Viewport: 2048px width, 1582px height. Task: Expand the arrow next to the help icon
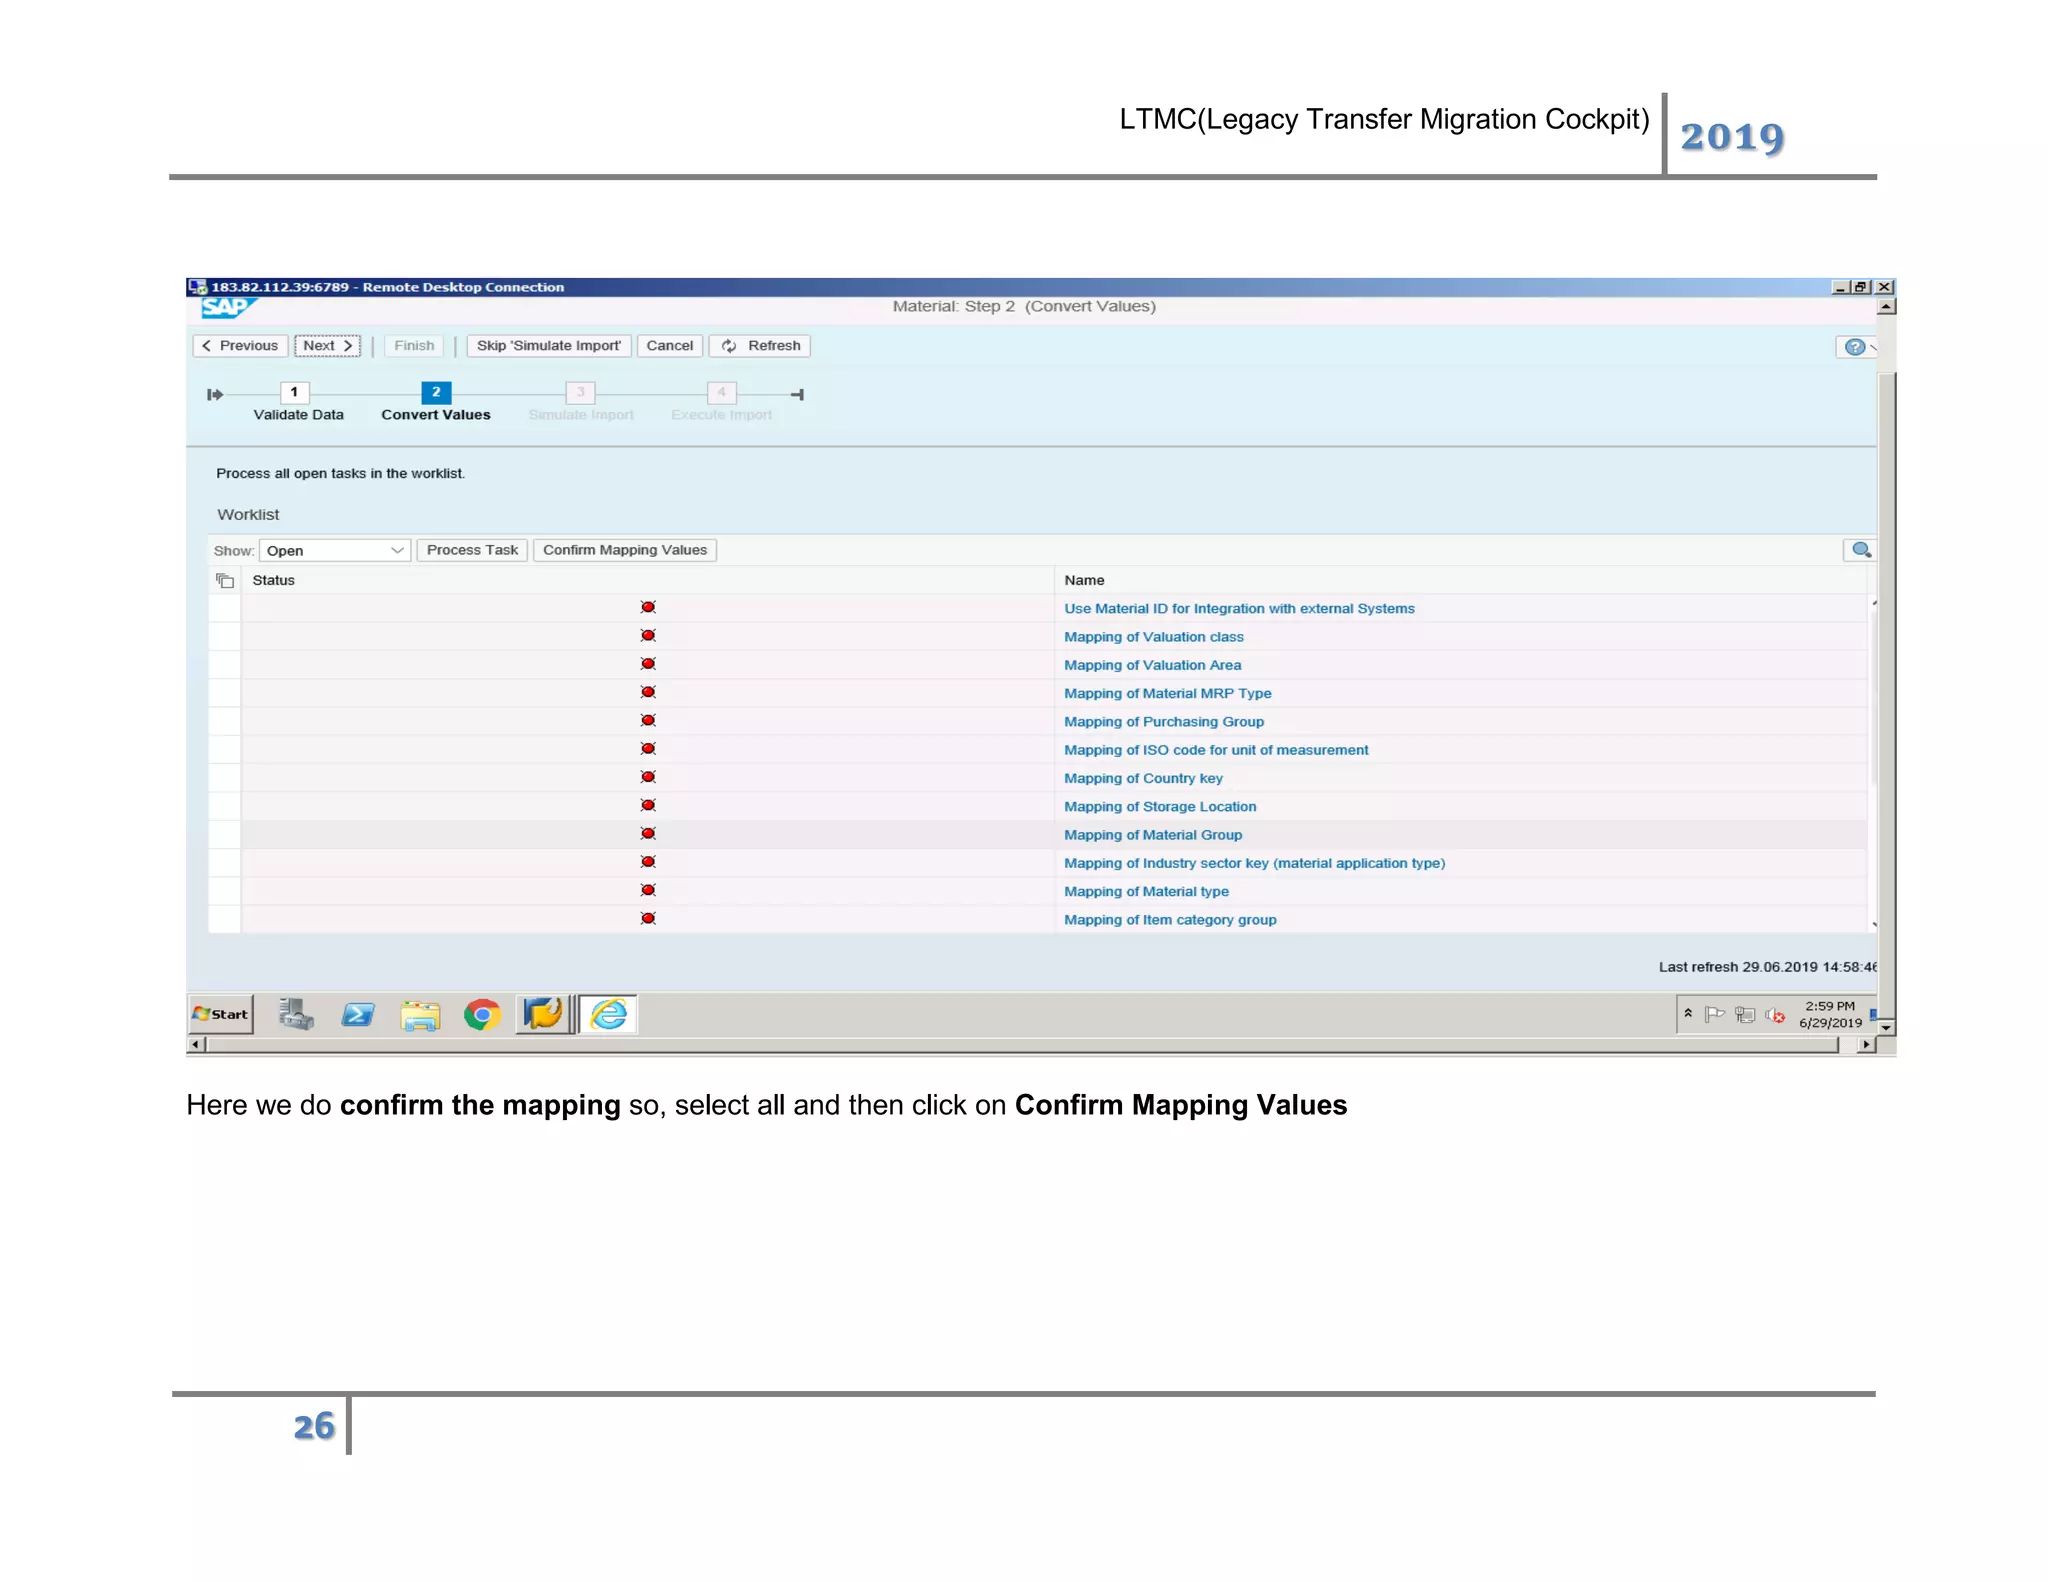coord(1872,347)
